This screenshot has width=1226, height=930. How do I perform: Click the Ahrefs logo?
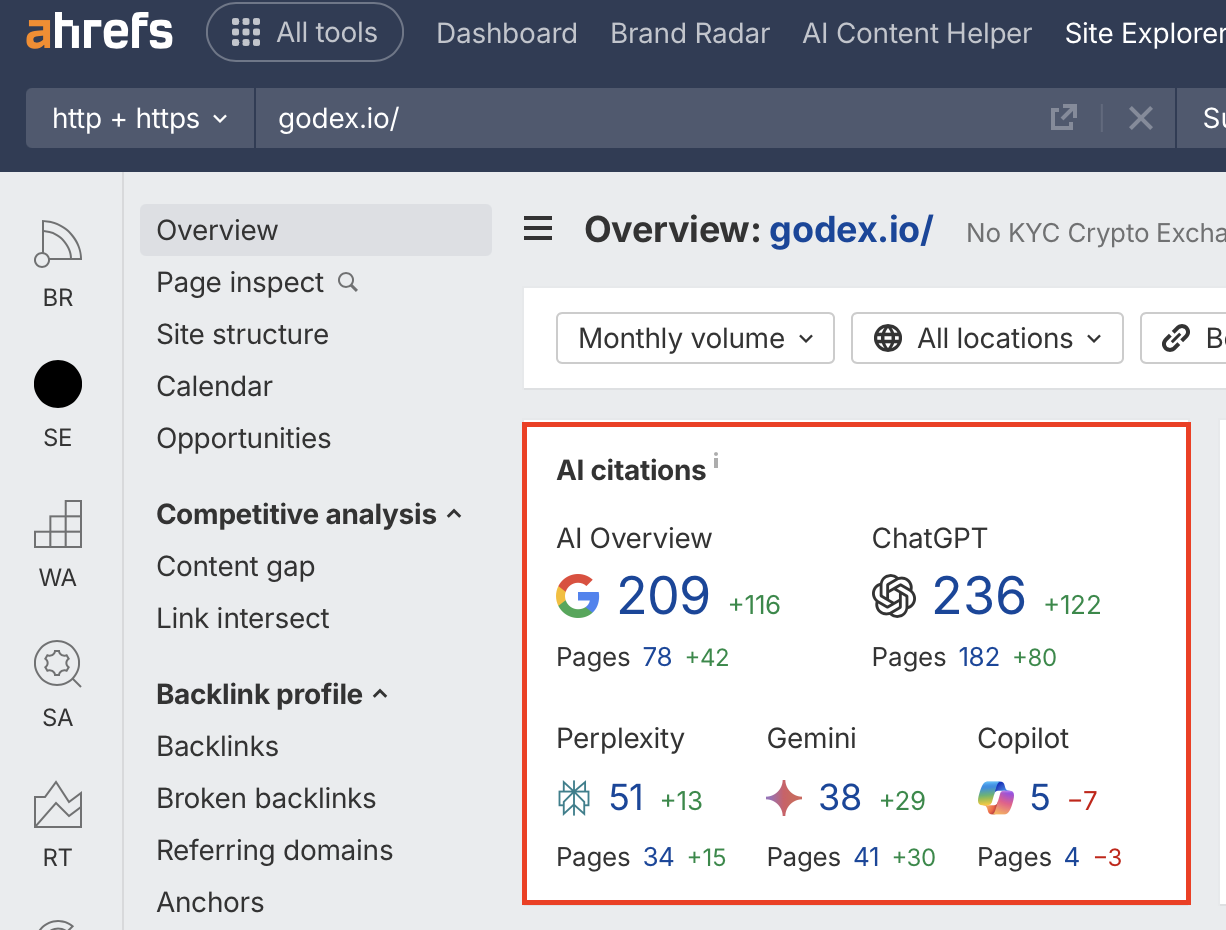pyautogui.click(x=99, y=33)
